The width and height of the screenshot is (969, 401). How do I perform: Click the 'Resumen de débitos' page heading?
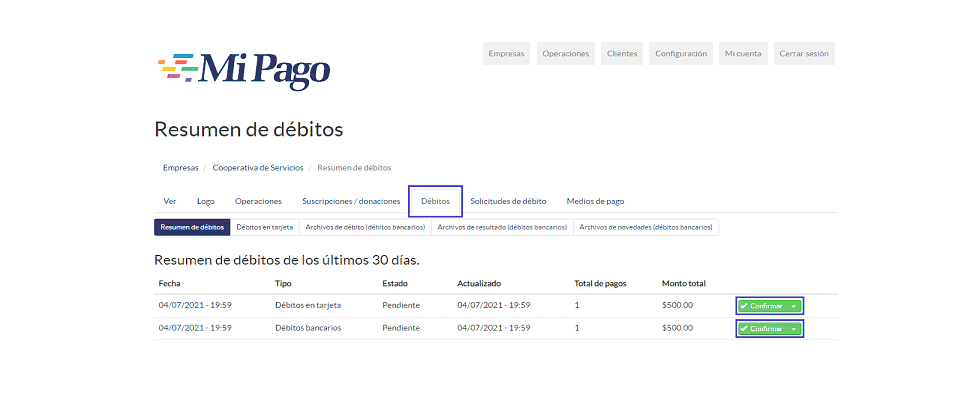click(x=248, y=130)
